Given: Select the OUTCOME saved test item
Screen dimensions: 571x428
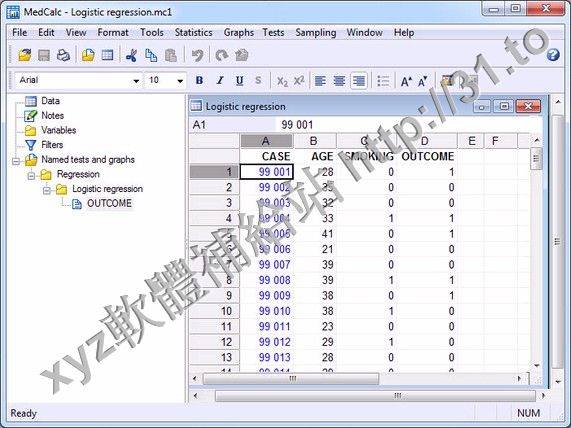Looking at the screenshot, I should [109, 203].
